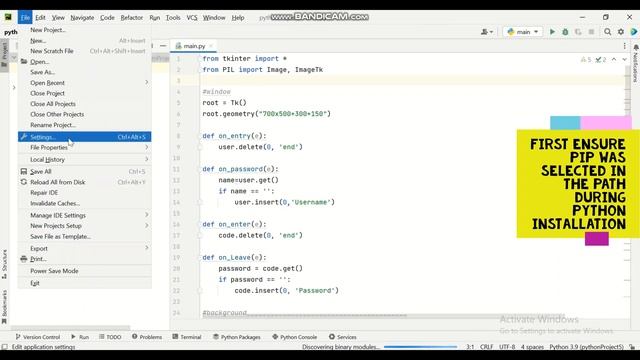Click the CRLF line separator widget

pos(487,347)
